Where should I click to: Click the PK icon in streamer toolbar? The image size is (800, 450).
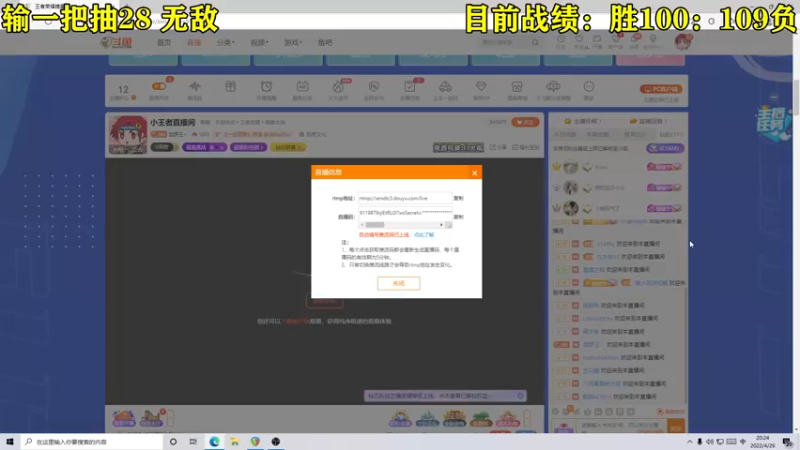click(x=373, y=87)
